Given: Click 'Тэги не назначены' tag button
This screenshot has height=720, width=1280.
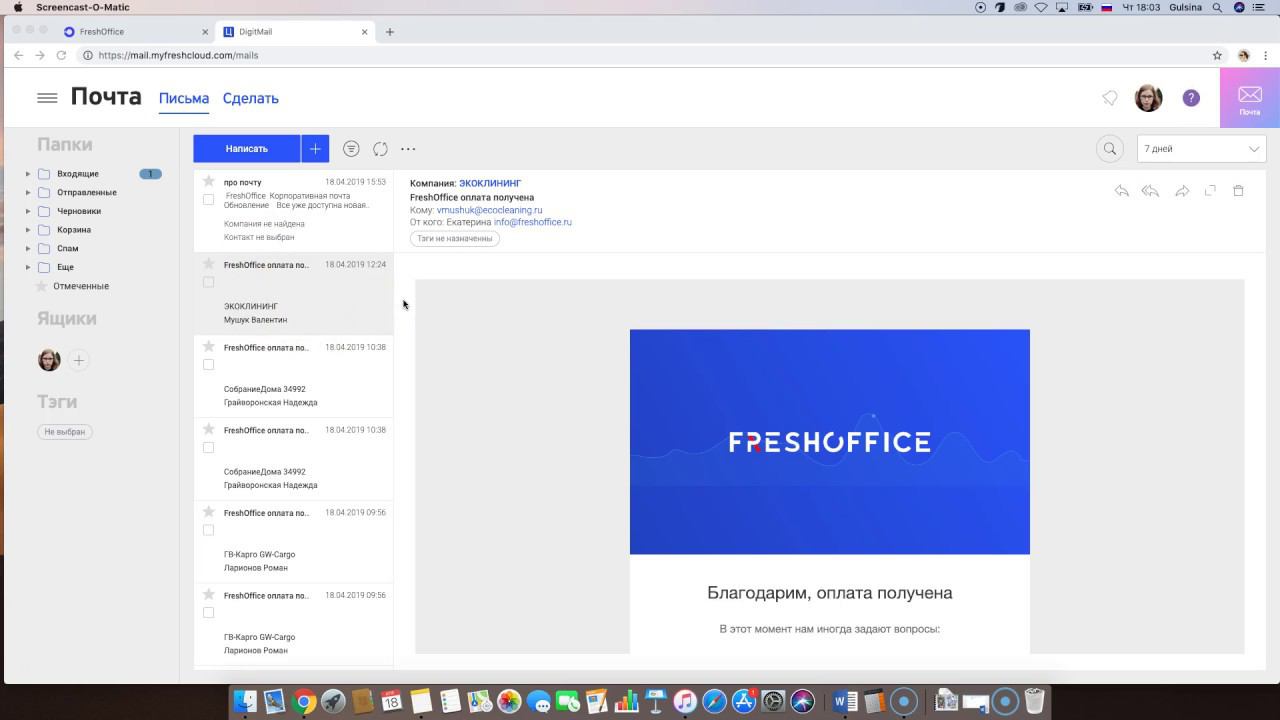Looking at the screenshot, I should pos(455,239).
